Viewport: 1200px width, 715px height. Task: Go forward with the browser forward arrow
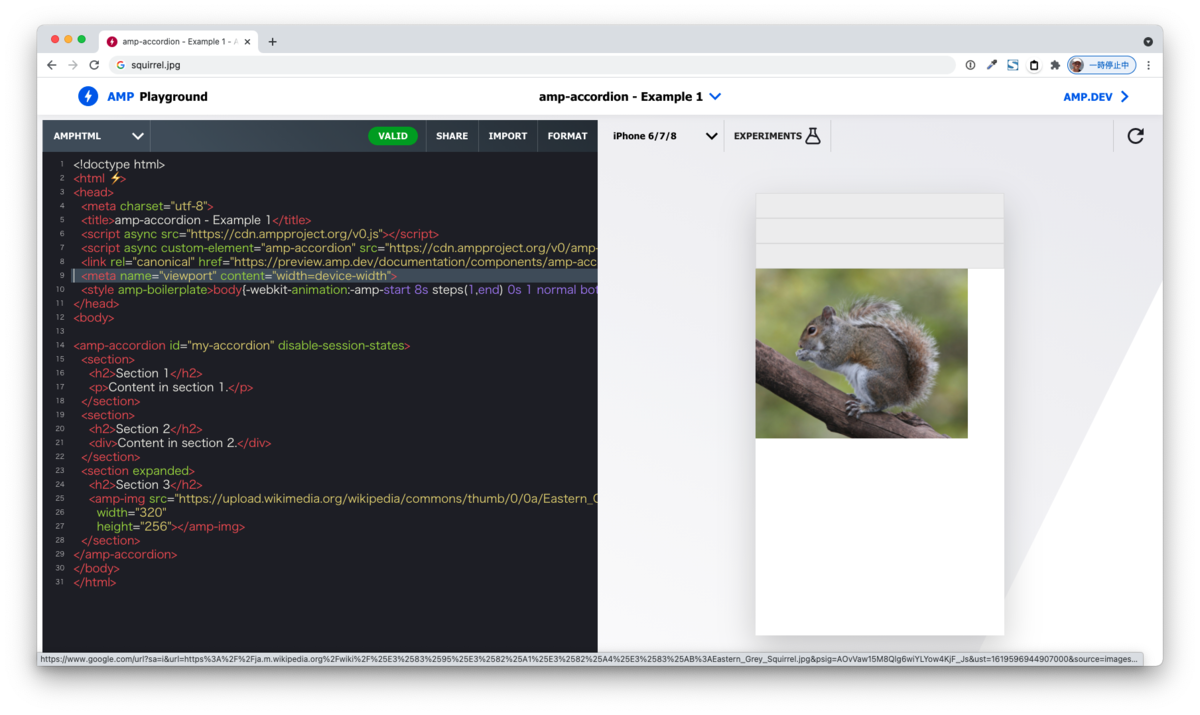(73, 65)
